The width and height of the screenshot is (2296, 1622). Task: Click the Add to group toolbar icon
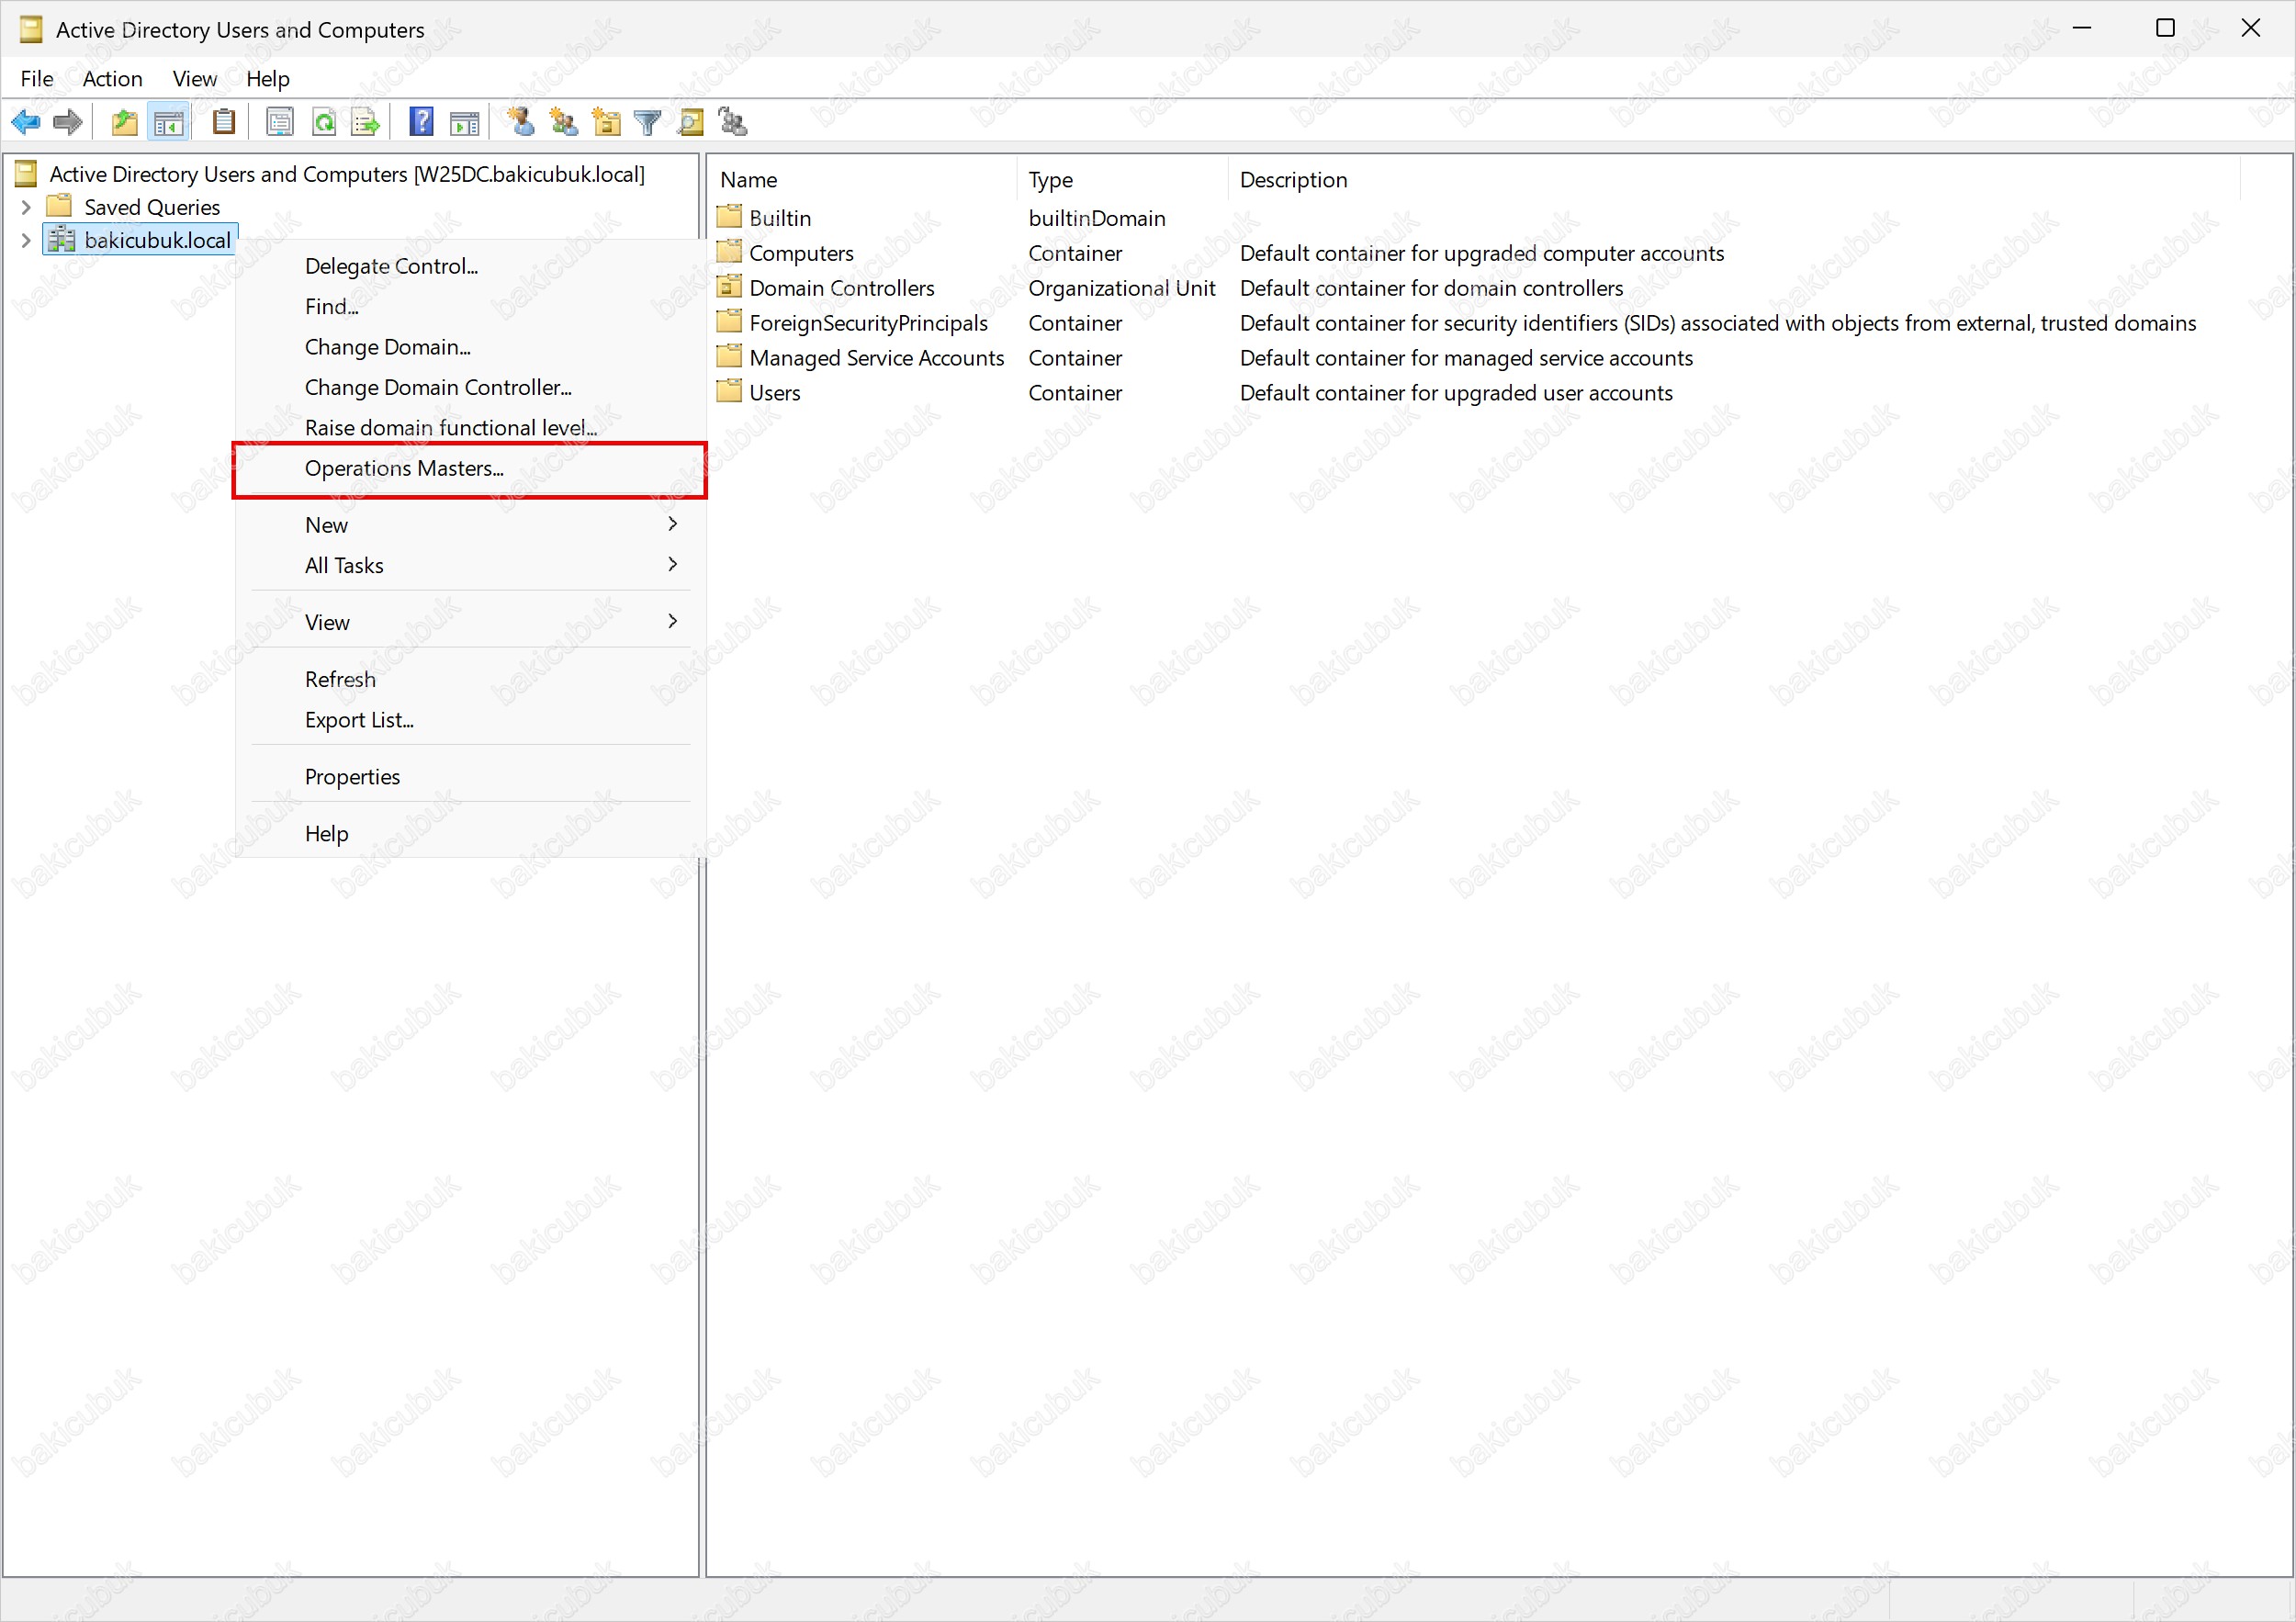coord(733,122)
